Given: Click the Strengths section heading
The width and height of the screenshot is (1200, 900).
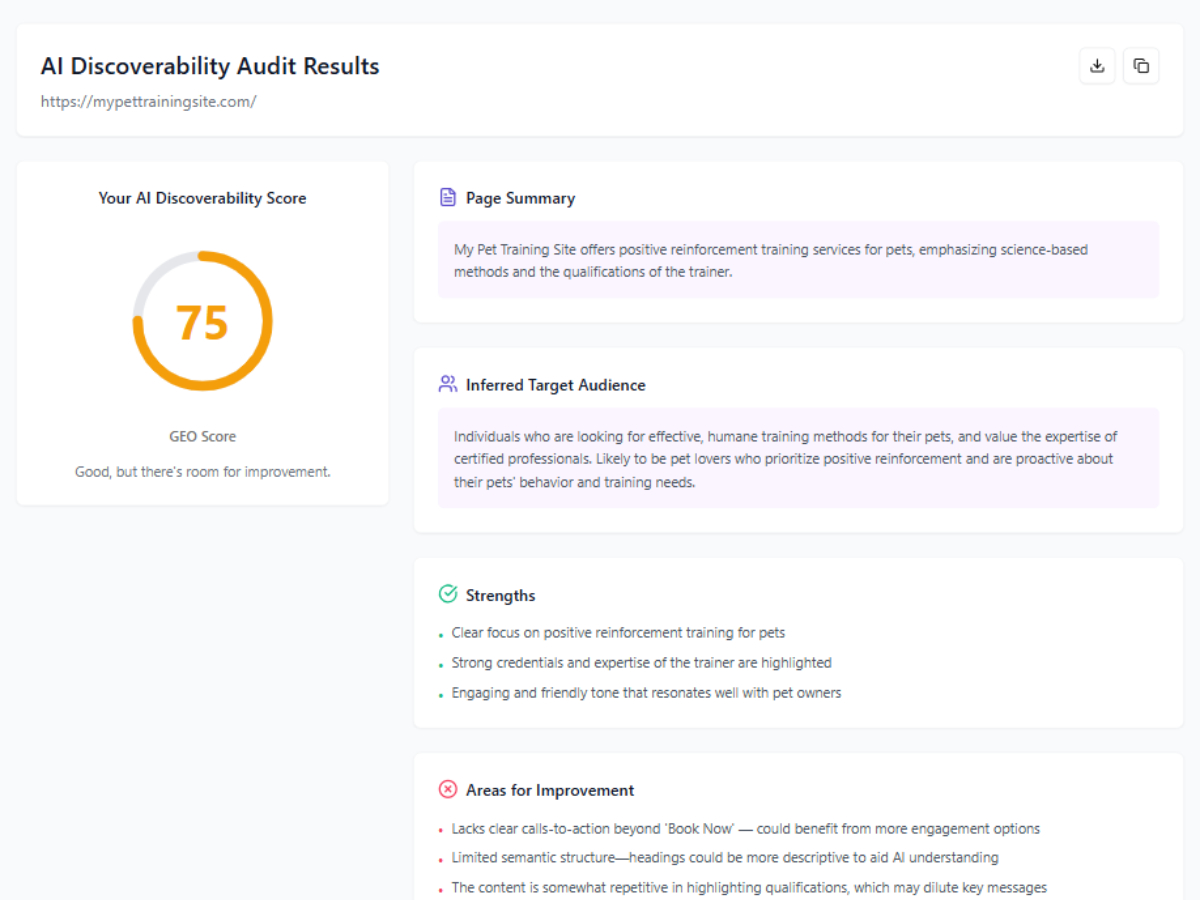Looking at the screenshot, I should pyautogui.click(x=500, y=596).
